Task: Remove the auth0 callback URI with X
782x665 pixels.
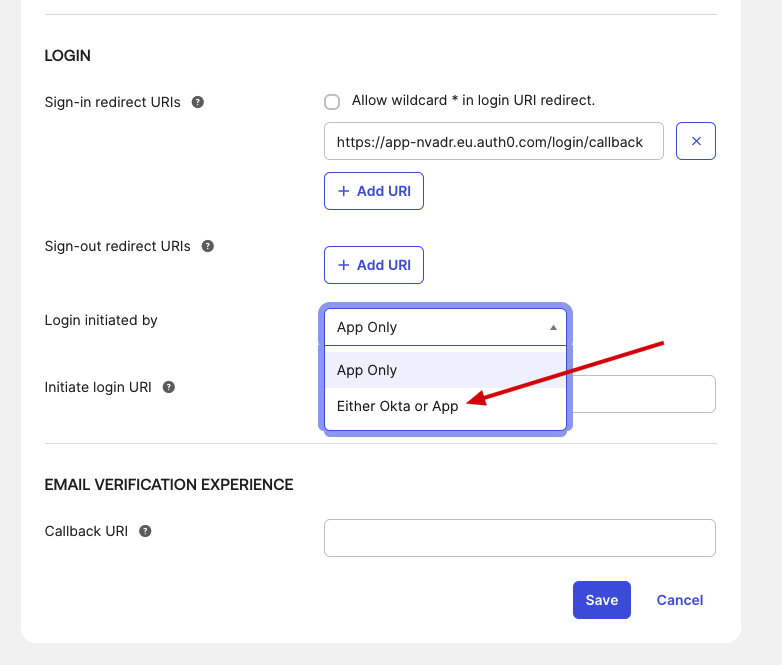Action: point(696,141)
